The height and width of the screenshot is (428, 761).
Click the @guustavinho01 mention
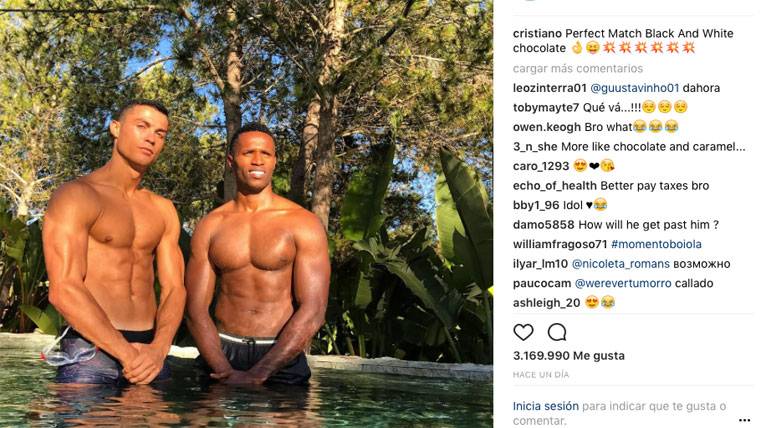pyautogui.click(x=634, y=88)
